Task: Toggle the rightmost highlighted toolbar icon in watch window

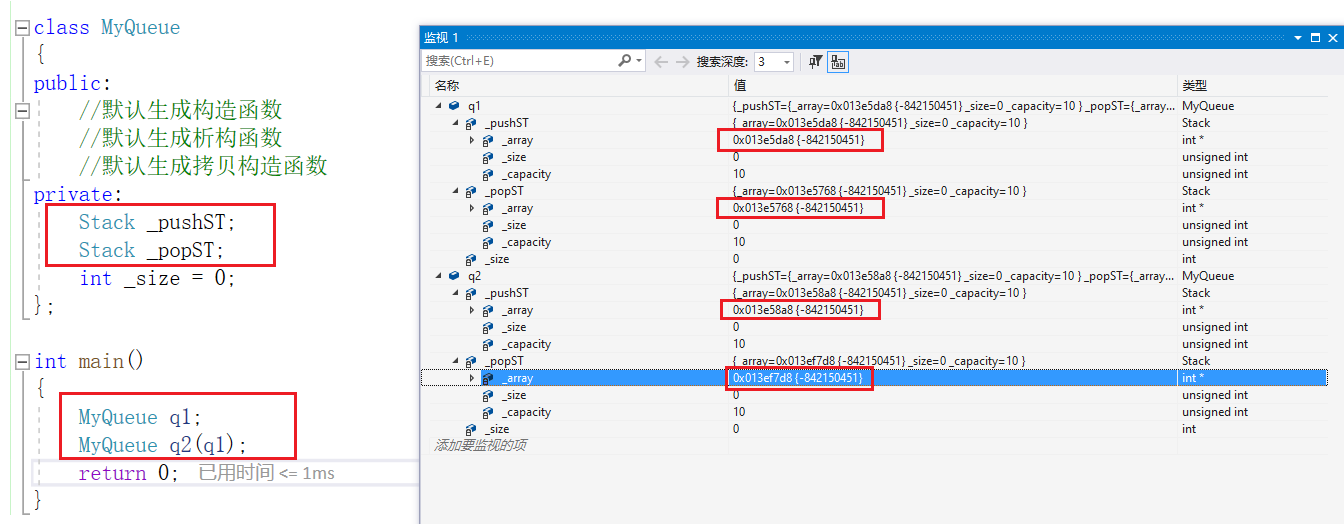Action: point(838,62)
